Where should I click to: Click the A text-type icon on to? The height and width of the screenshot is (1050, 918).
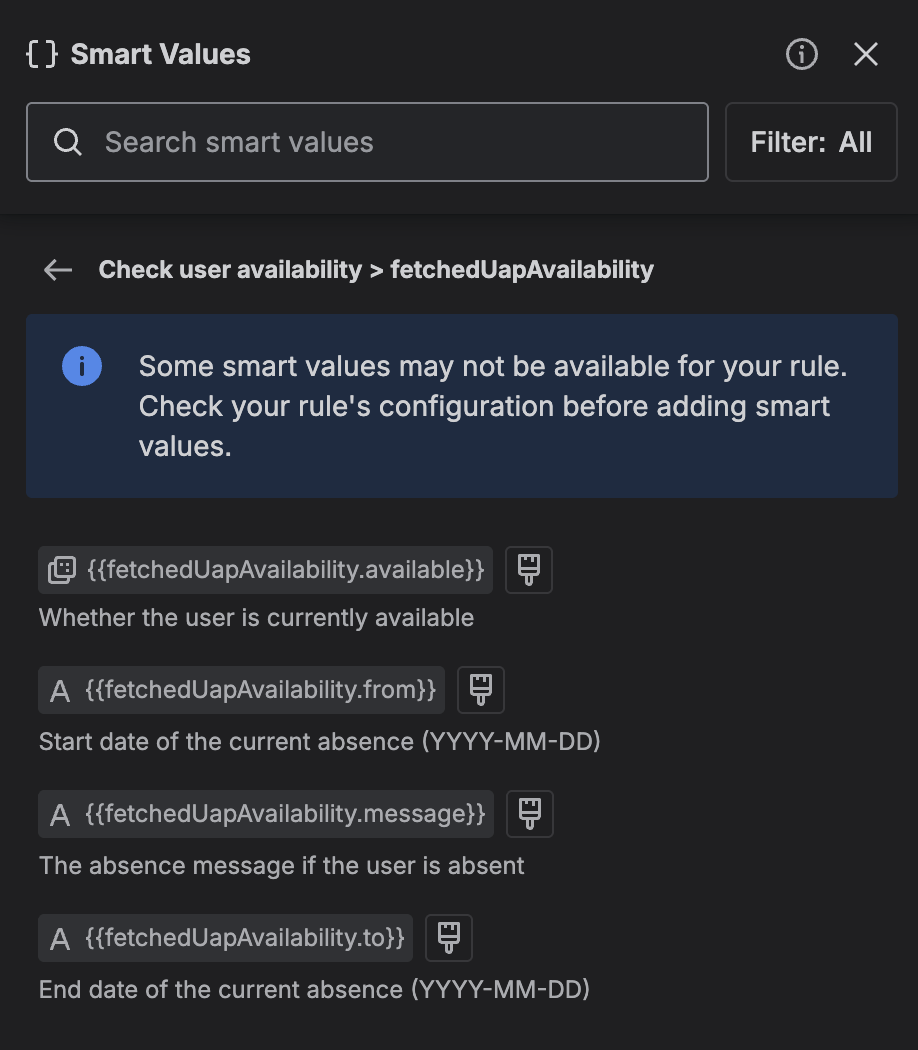tap(59, 937)
